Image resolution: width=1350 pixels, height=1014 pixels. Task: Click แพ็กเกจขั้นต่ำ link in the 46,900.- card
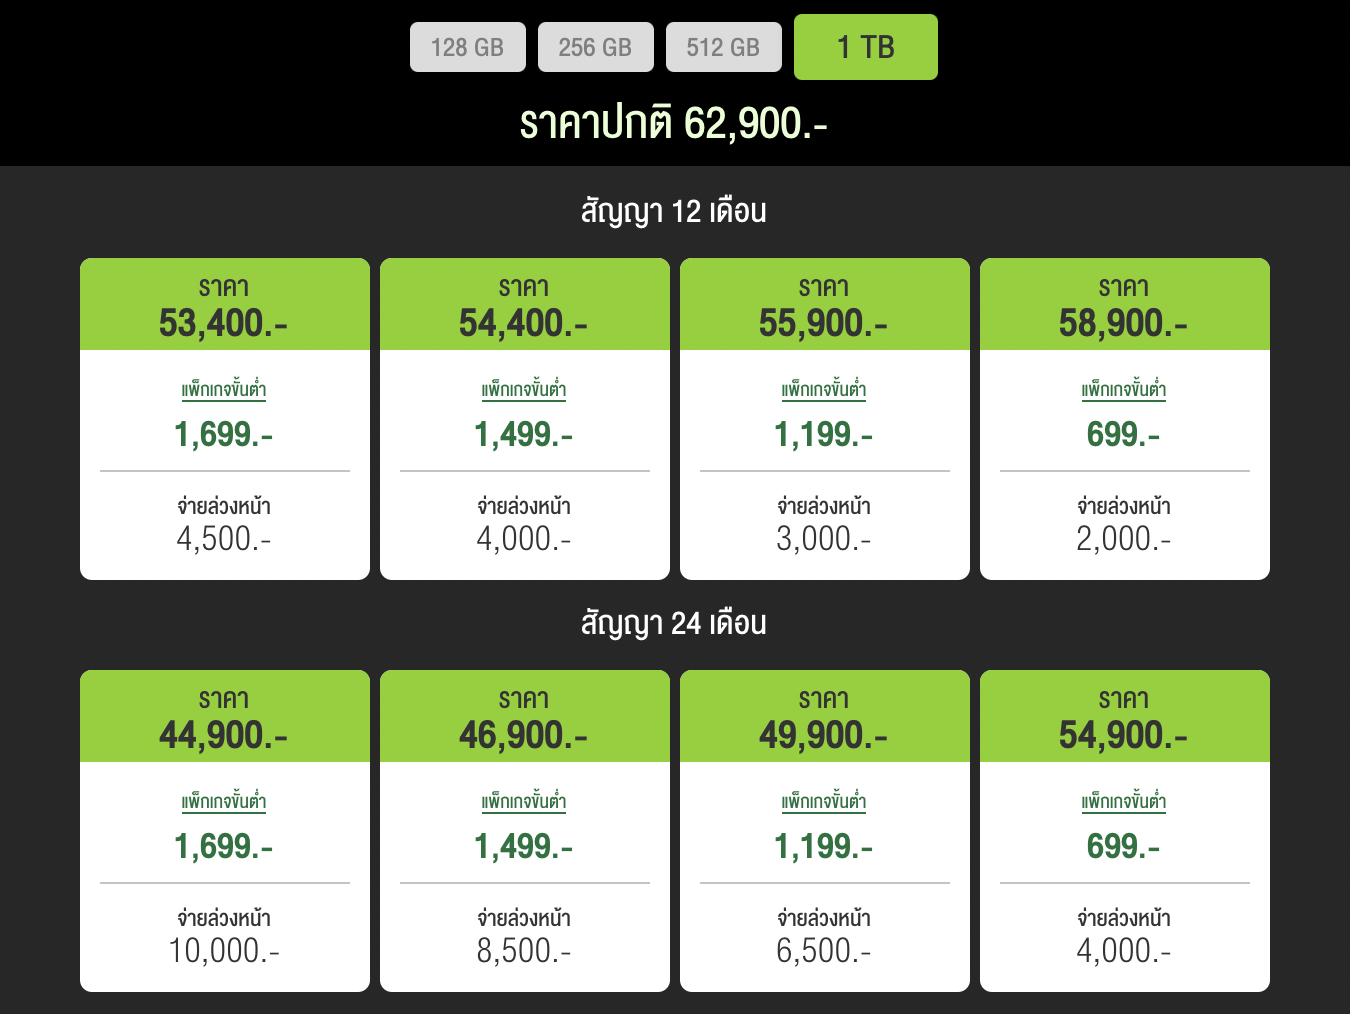(x=524, y=802)
